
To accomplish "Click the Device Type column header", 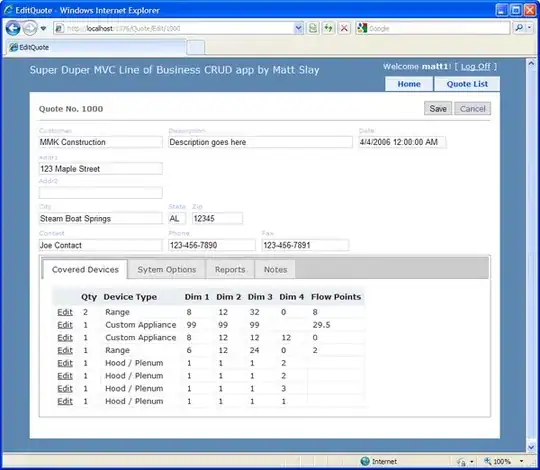I will click(130, 297).
